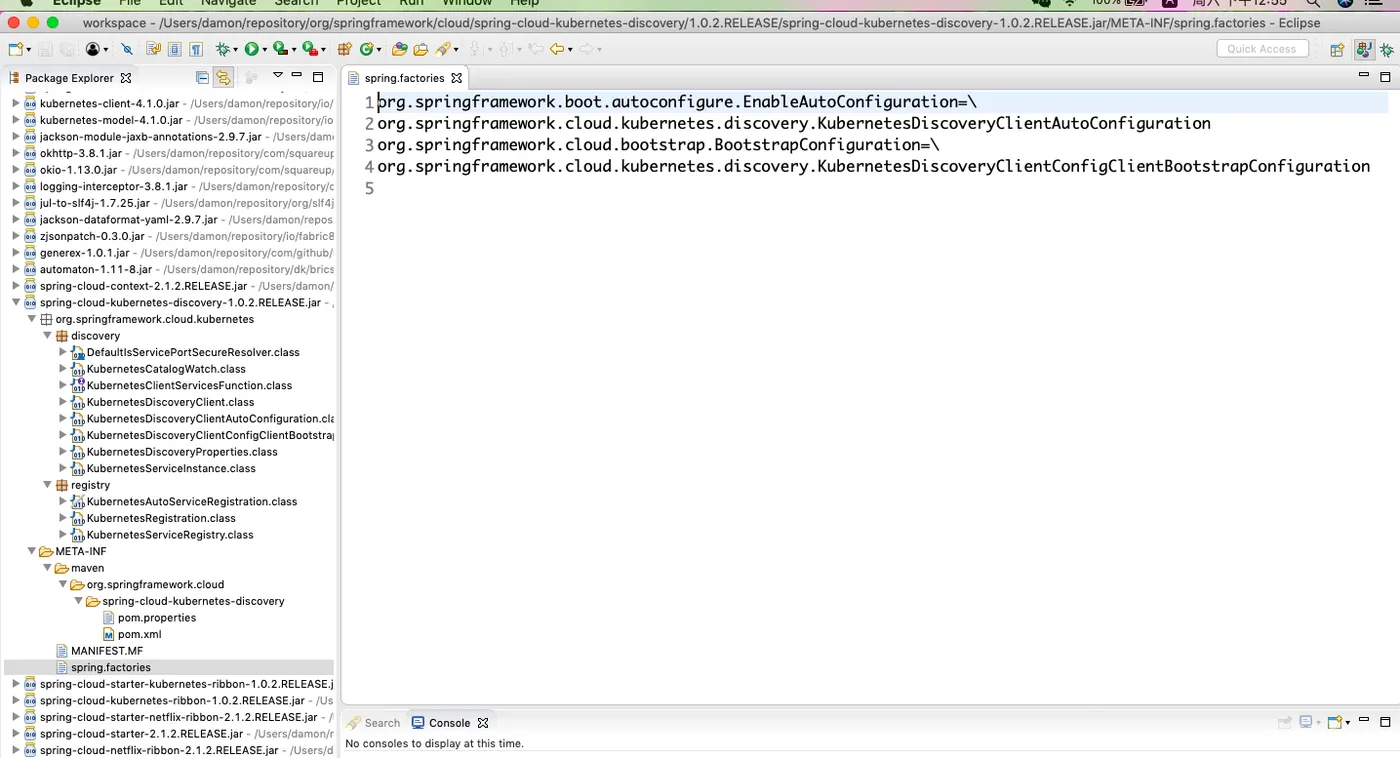Click the Open Console icon

1335,722
